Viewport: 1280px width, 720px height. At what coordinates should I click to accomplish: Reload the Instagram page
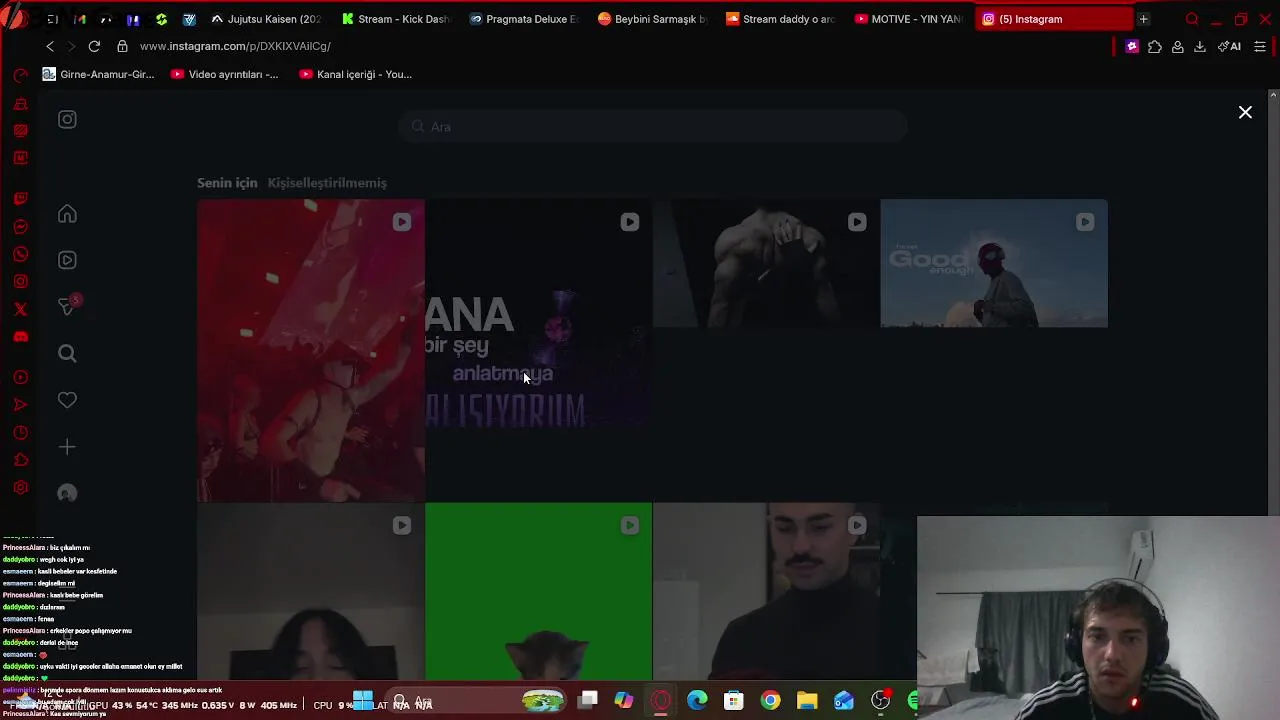94,46
